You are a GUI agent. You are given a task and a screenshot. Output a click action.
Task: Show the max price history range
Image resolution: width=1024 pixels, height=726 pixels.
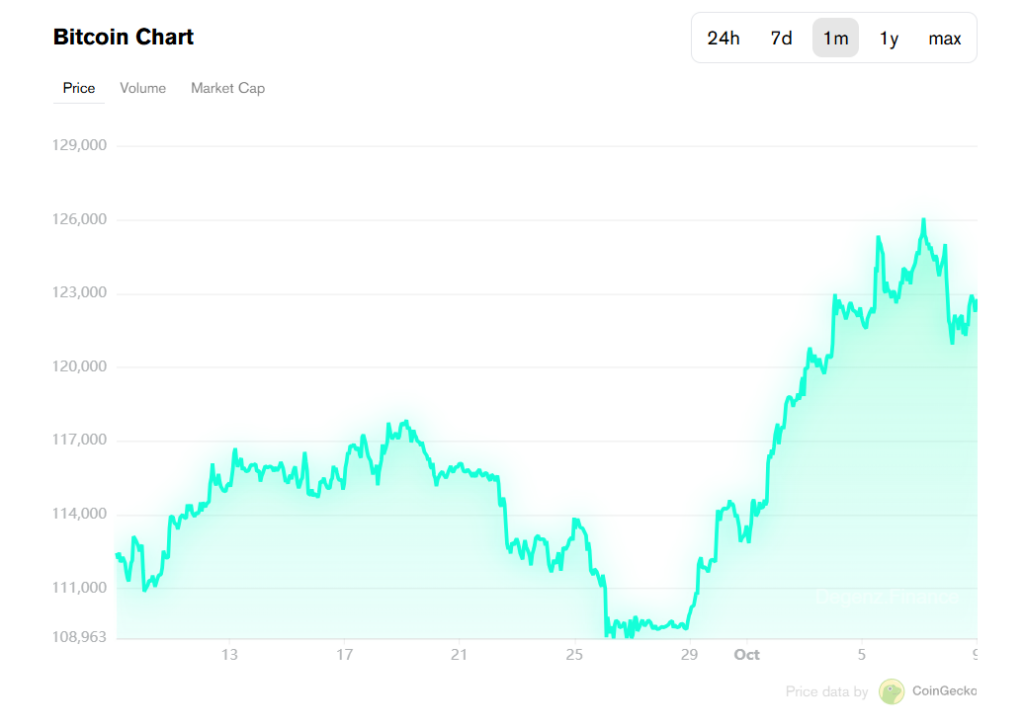pyautogui.click(x=944, y=38)
